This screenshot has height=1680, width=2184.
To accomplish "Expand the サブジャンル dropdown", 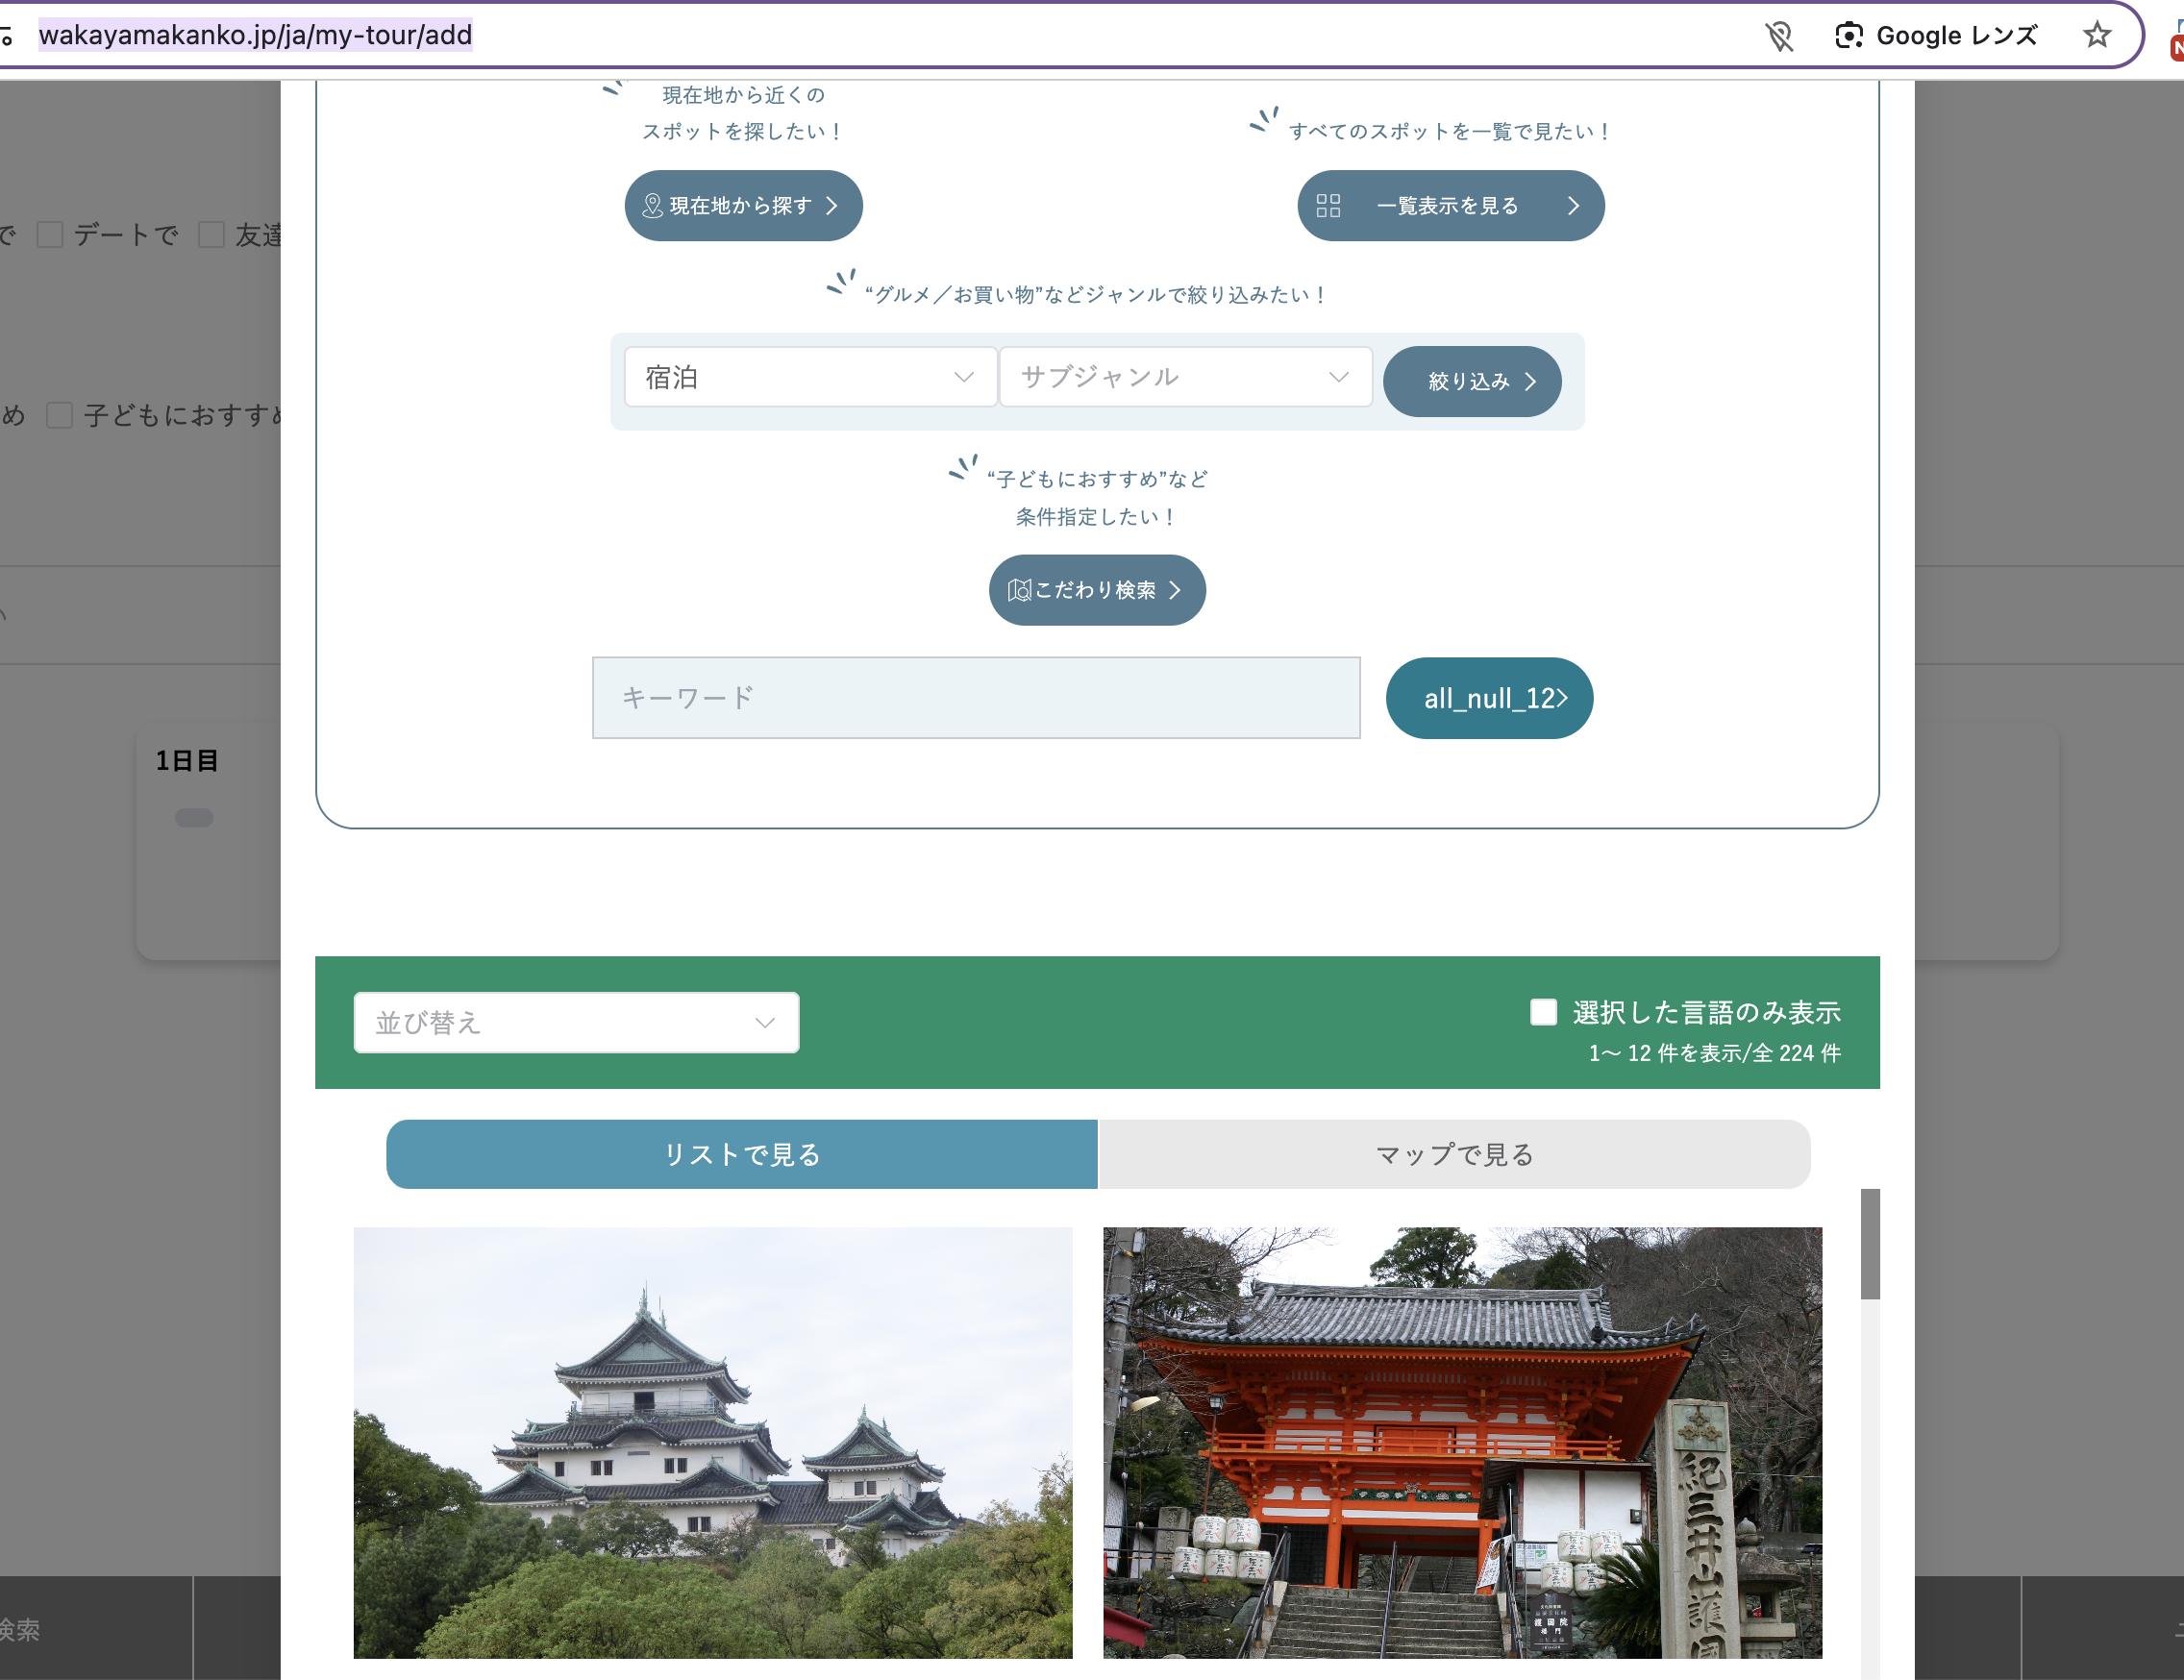I will tap(1185, 377).
